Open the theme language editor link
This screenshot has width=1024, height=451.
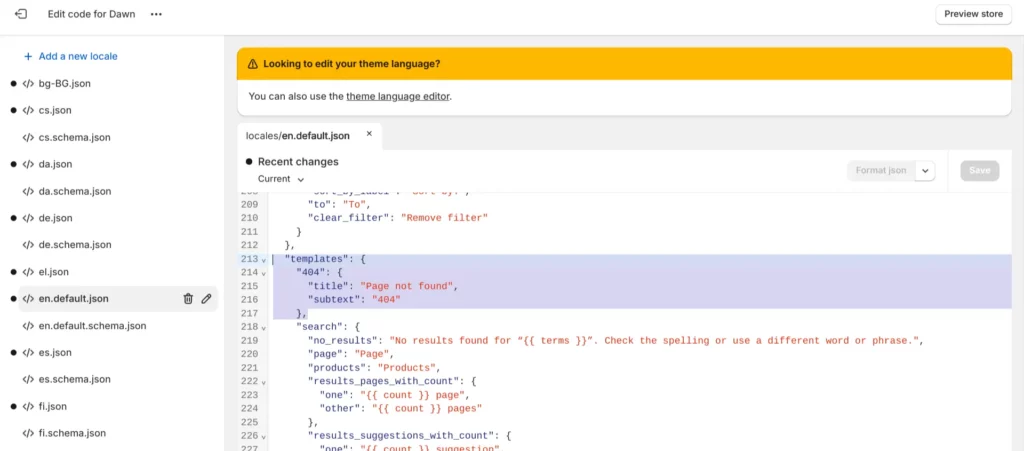[398, 97]
